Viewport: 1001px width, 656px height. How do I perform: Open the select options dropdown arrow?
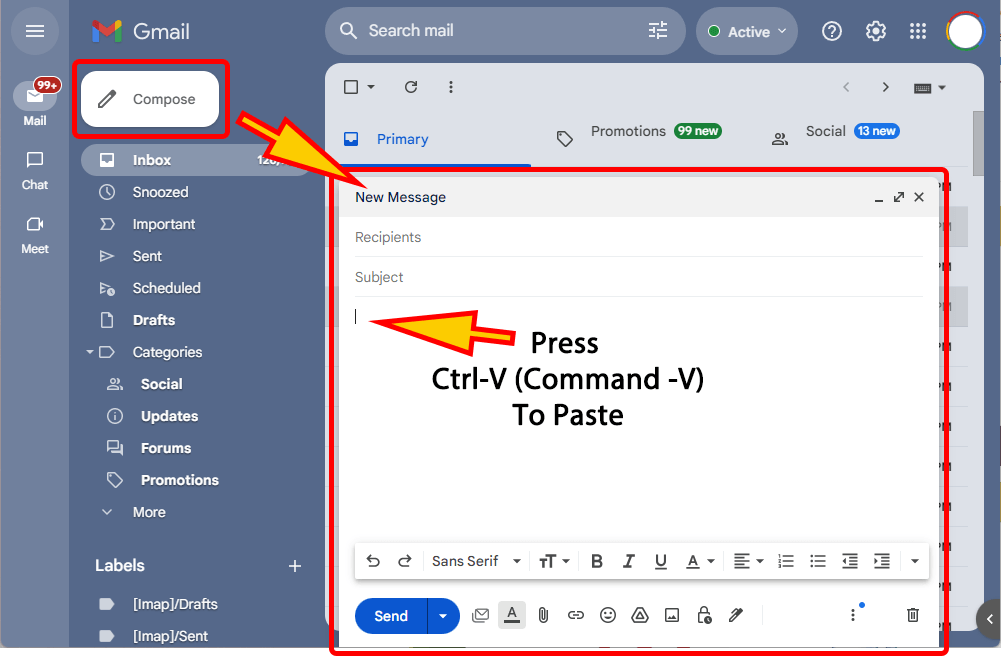point(371,87)
